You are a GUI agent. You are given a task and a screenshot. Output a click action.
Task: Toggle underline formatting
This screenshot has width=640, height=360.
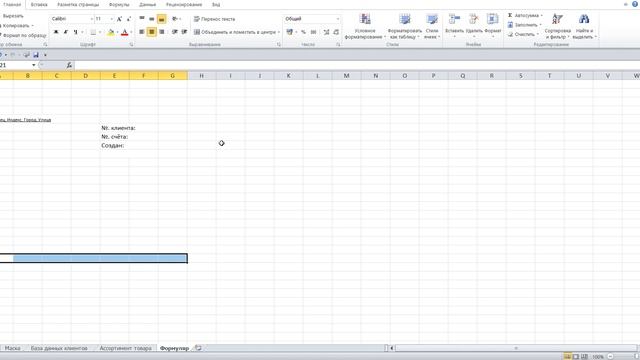(76, 32)
